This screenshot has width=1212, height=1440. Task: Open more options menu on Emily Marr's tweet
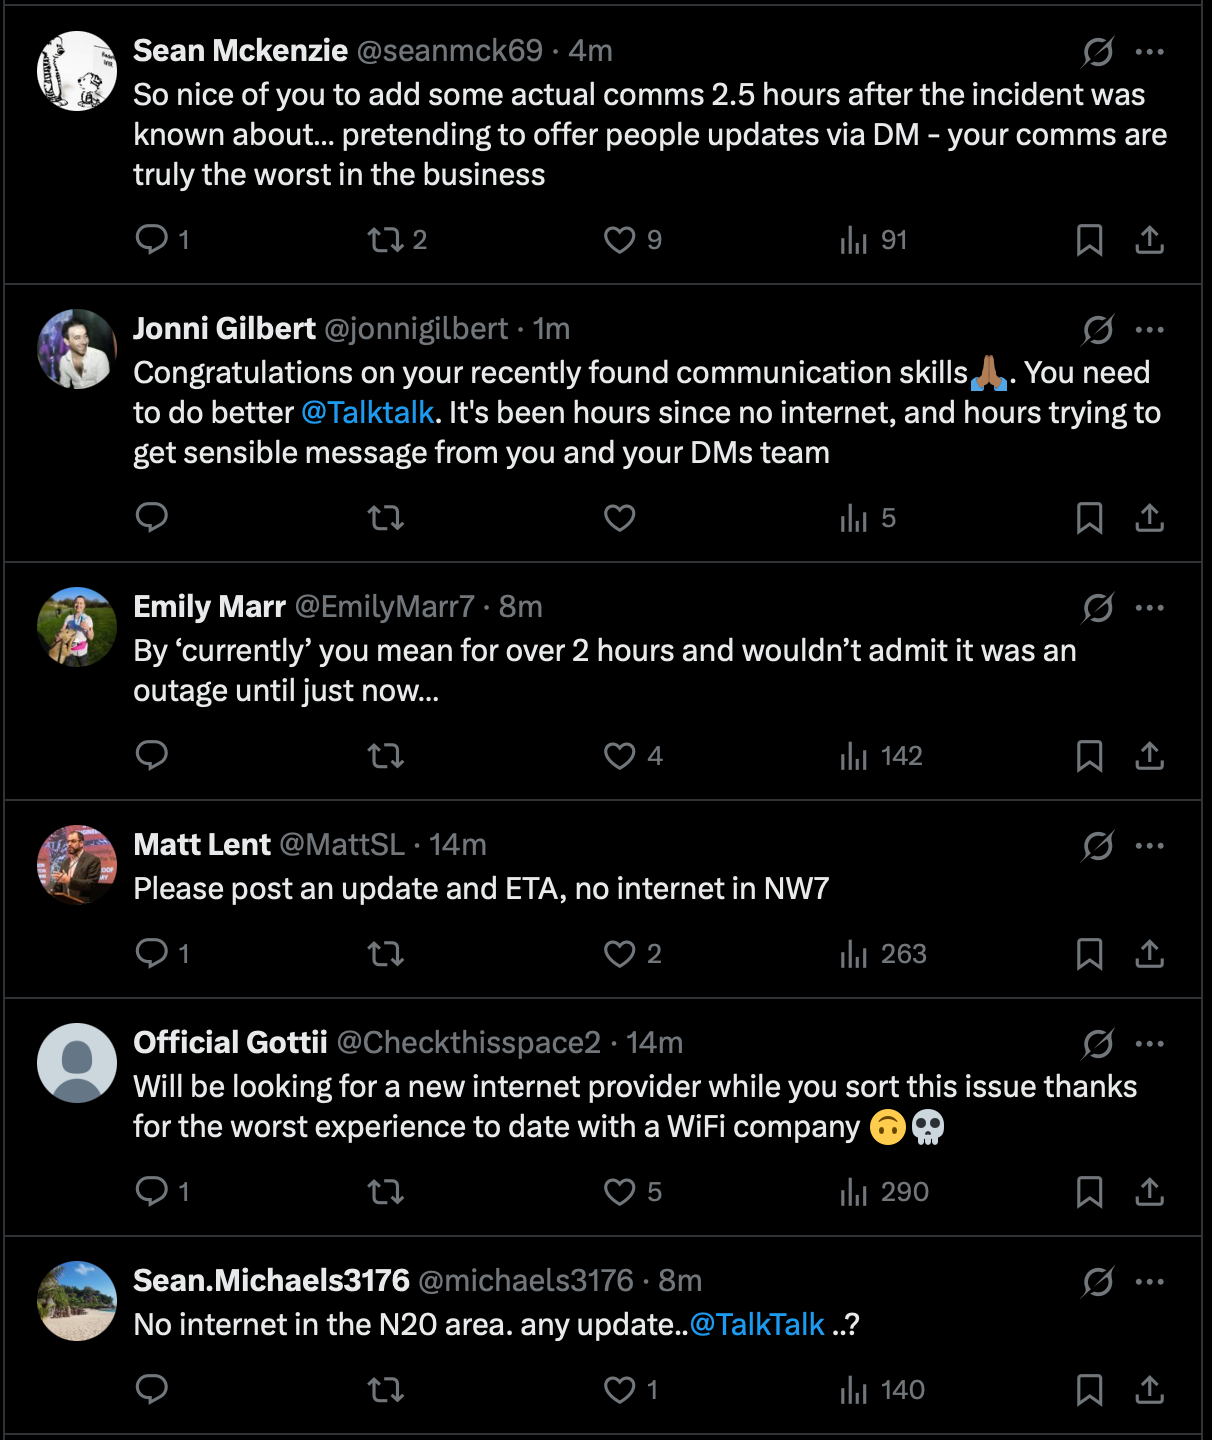pos(1149,607)
